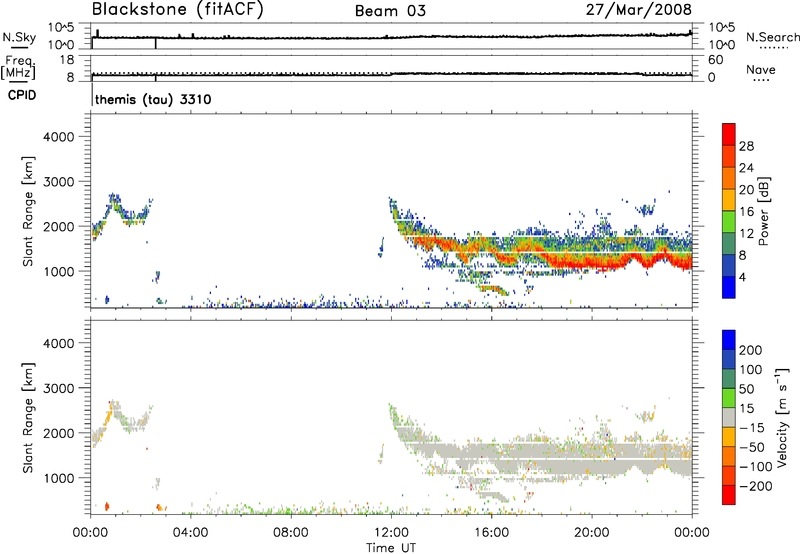Viewport: 800px width, 554px height.
Task: Select the '4000' tick in the power panel
Action: pyautogui.click(x=58, y=137)
